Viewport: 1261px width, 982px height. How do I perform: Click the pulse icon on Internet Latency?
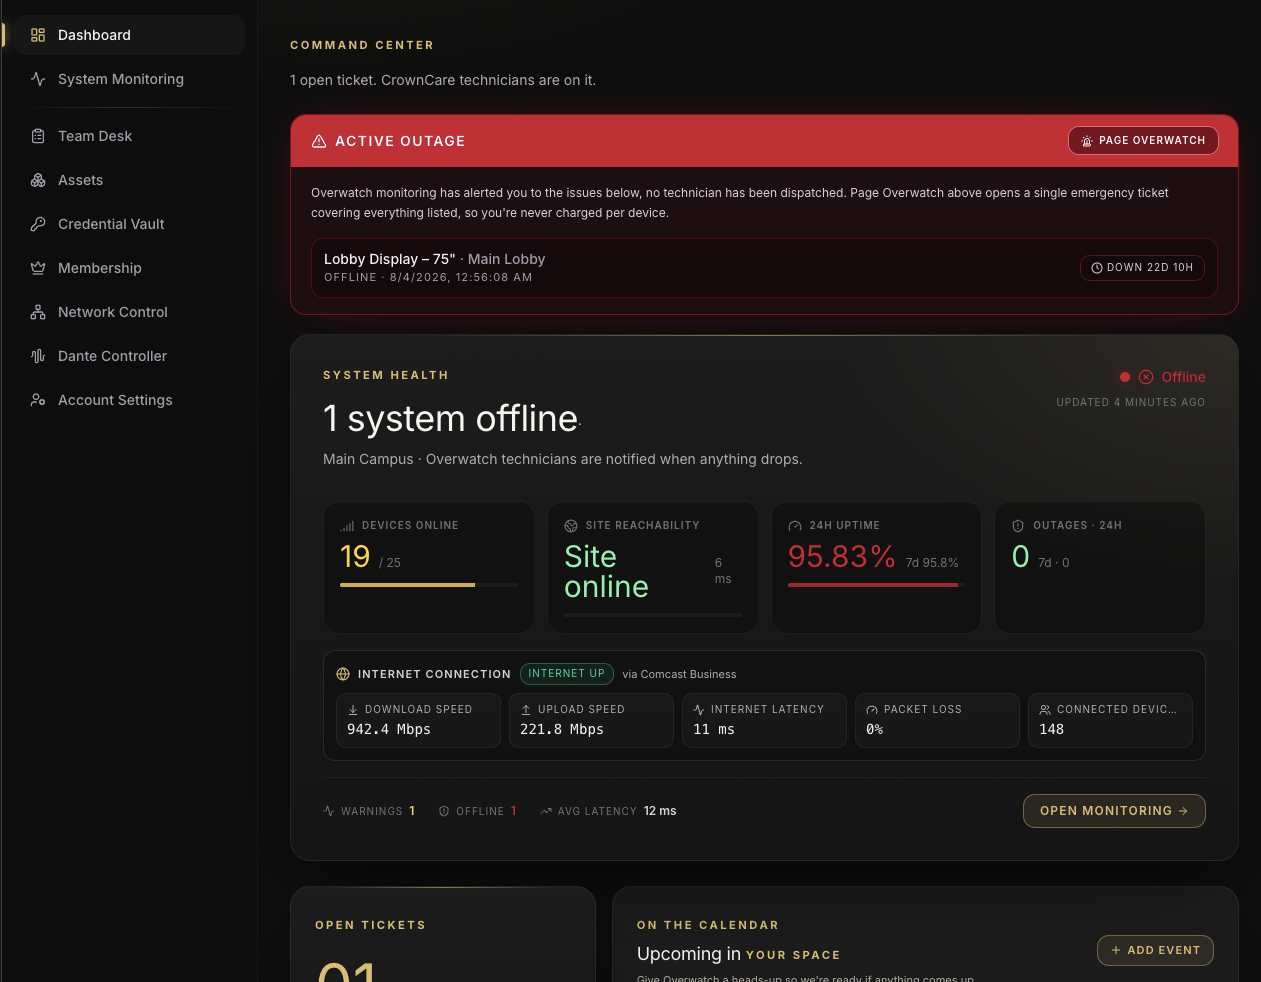[x=699, y=710]
